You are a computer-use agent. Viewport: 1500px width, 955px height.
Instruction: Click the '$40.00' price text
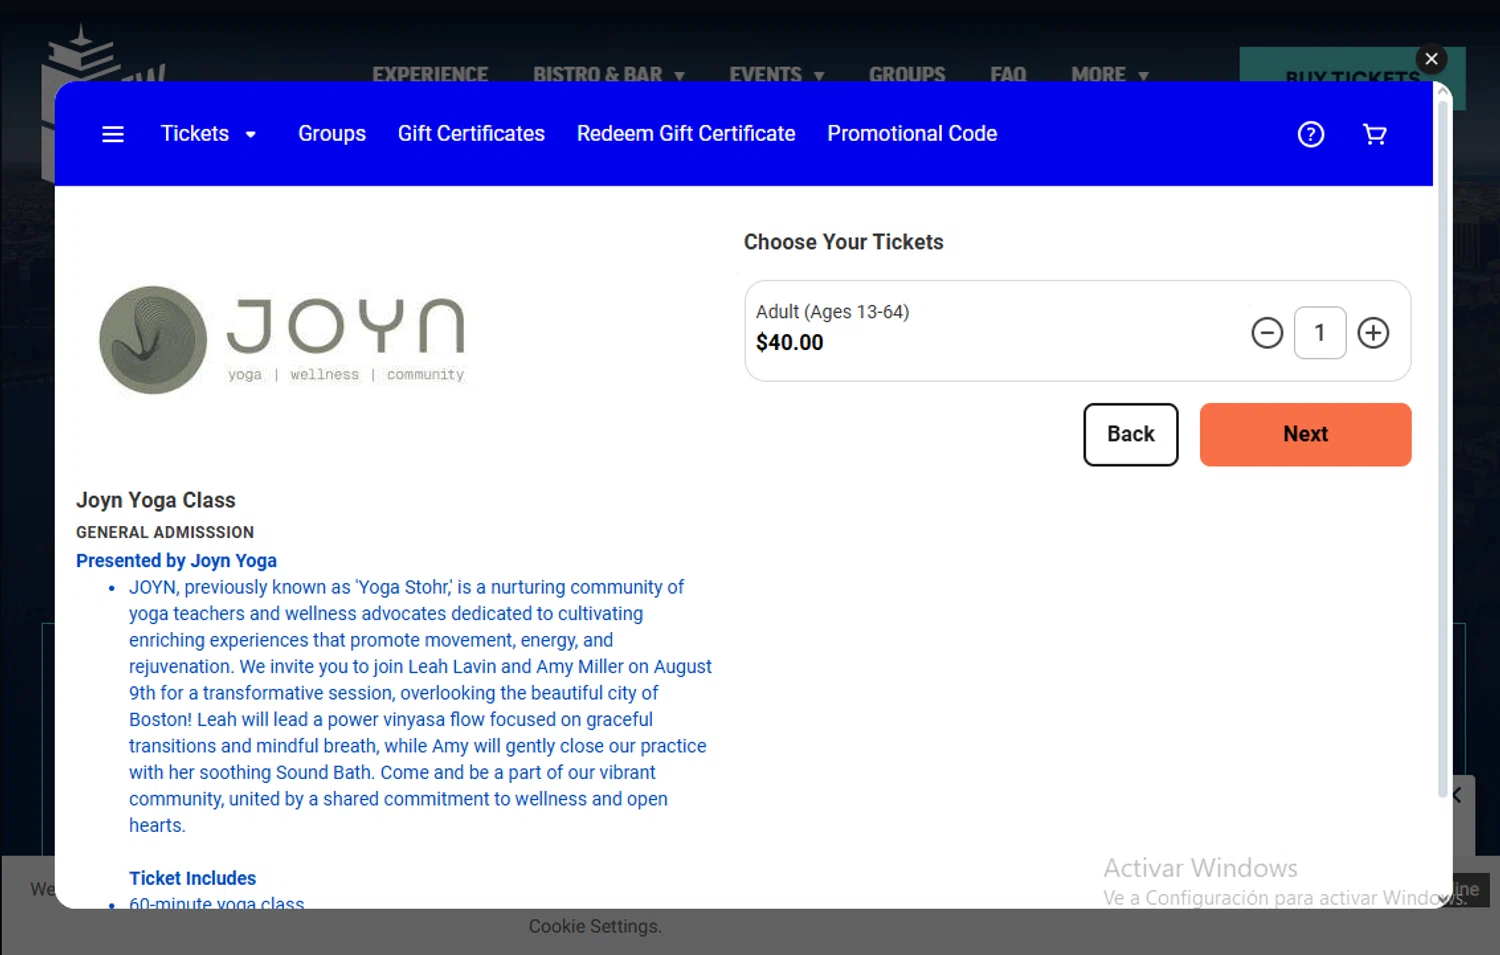tap(790, 343)
